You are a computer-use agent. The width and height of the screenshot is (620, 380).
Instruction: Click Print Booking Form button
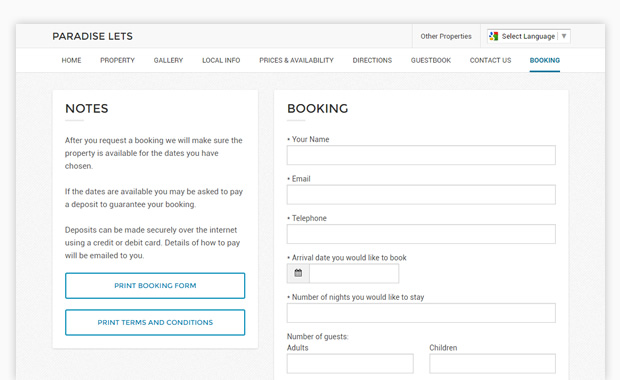155,285
